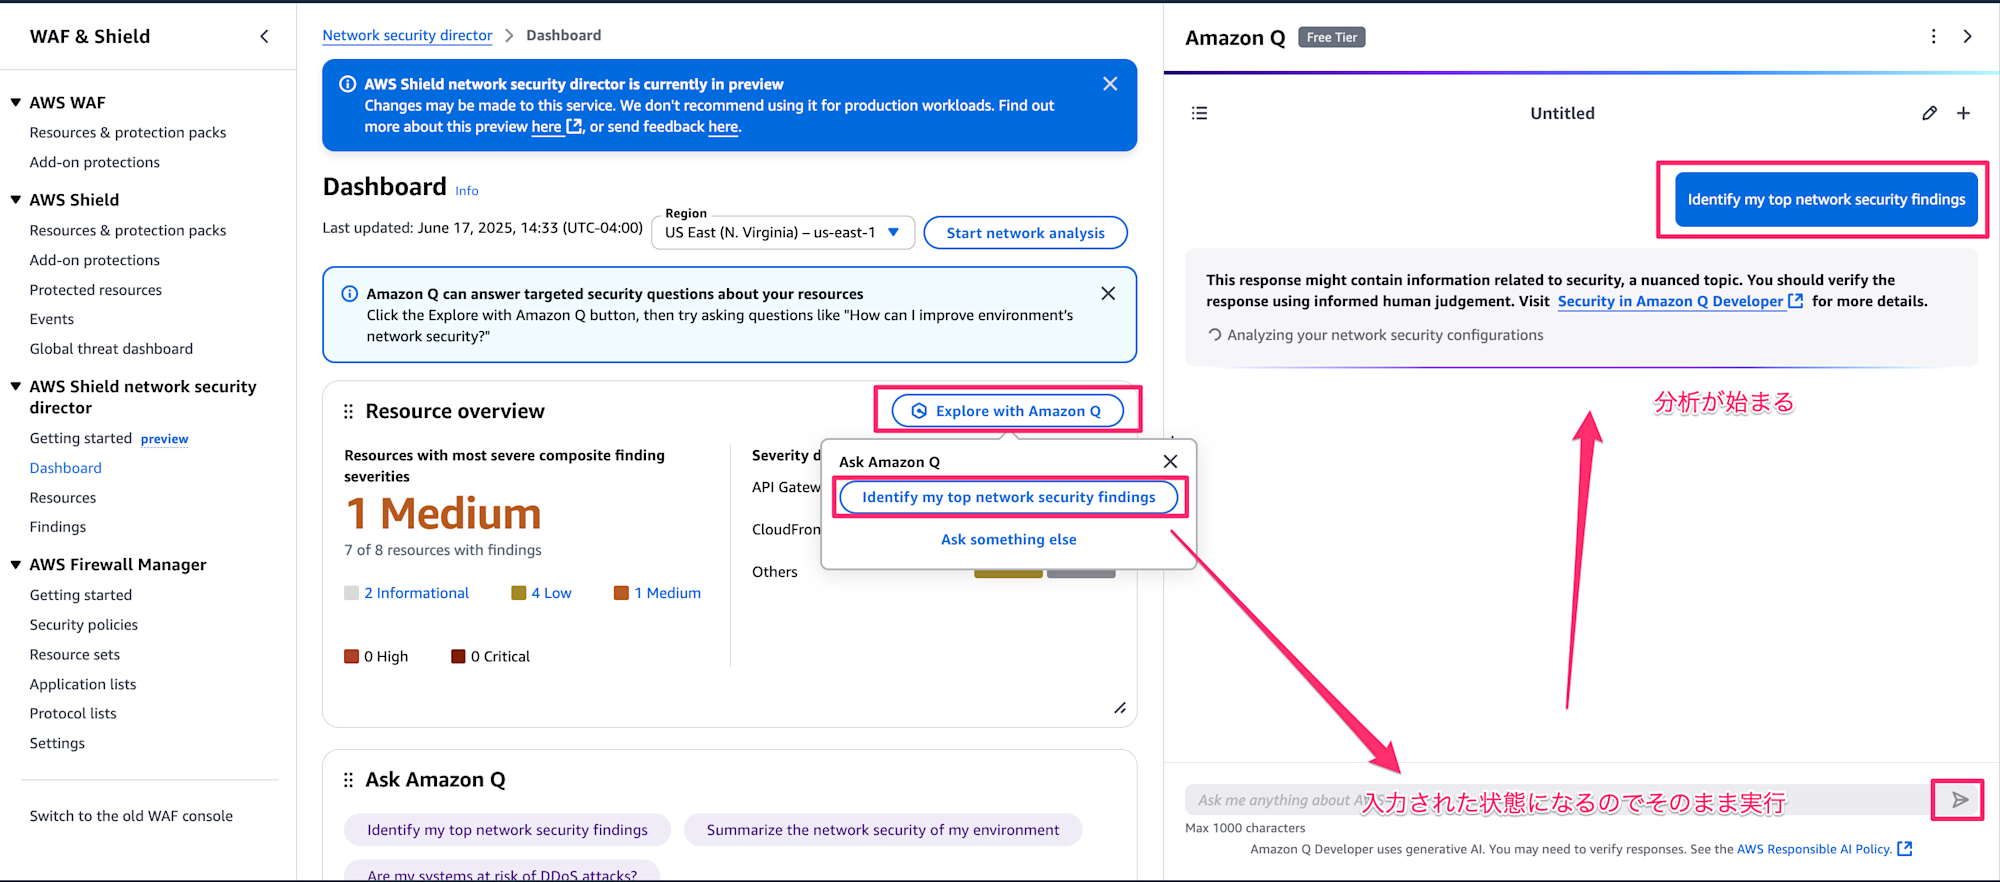Open AWS WAF Add-on protections
Screen dimensions: 2000x882
pos(94,162)
